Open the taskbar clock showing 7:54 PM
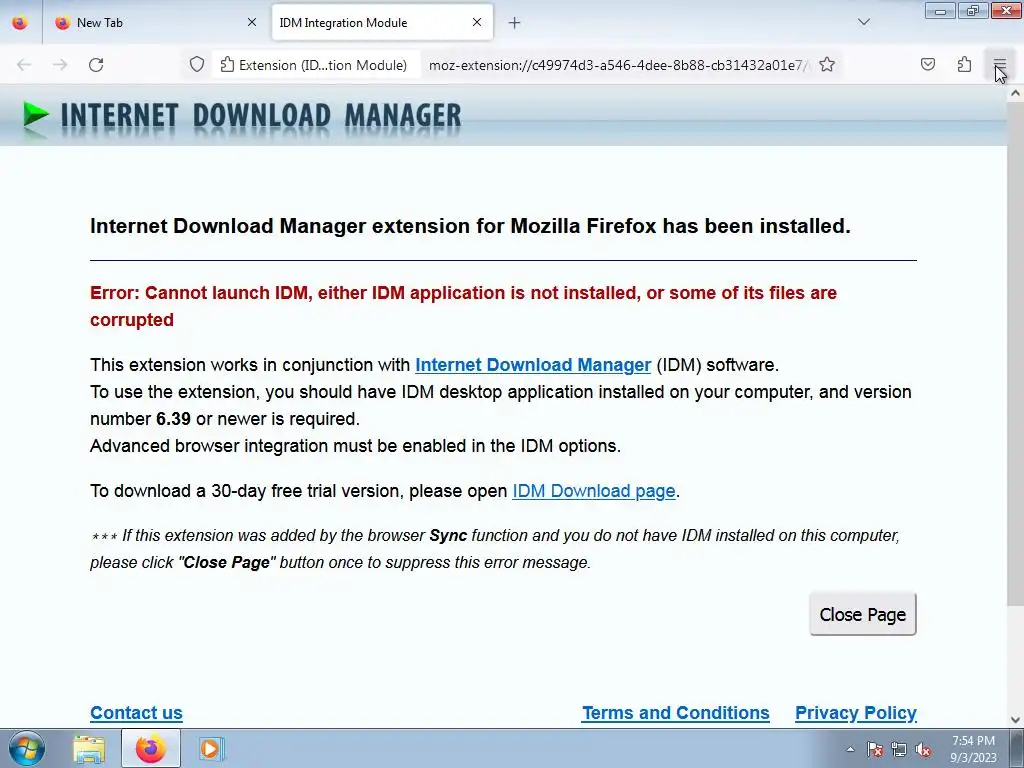The height and width of the screenshot is (768, 1024). click(973, 749)
